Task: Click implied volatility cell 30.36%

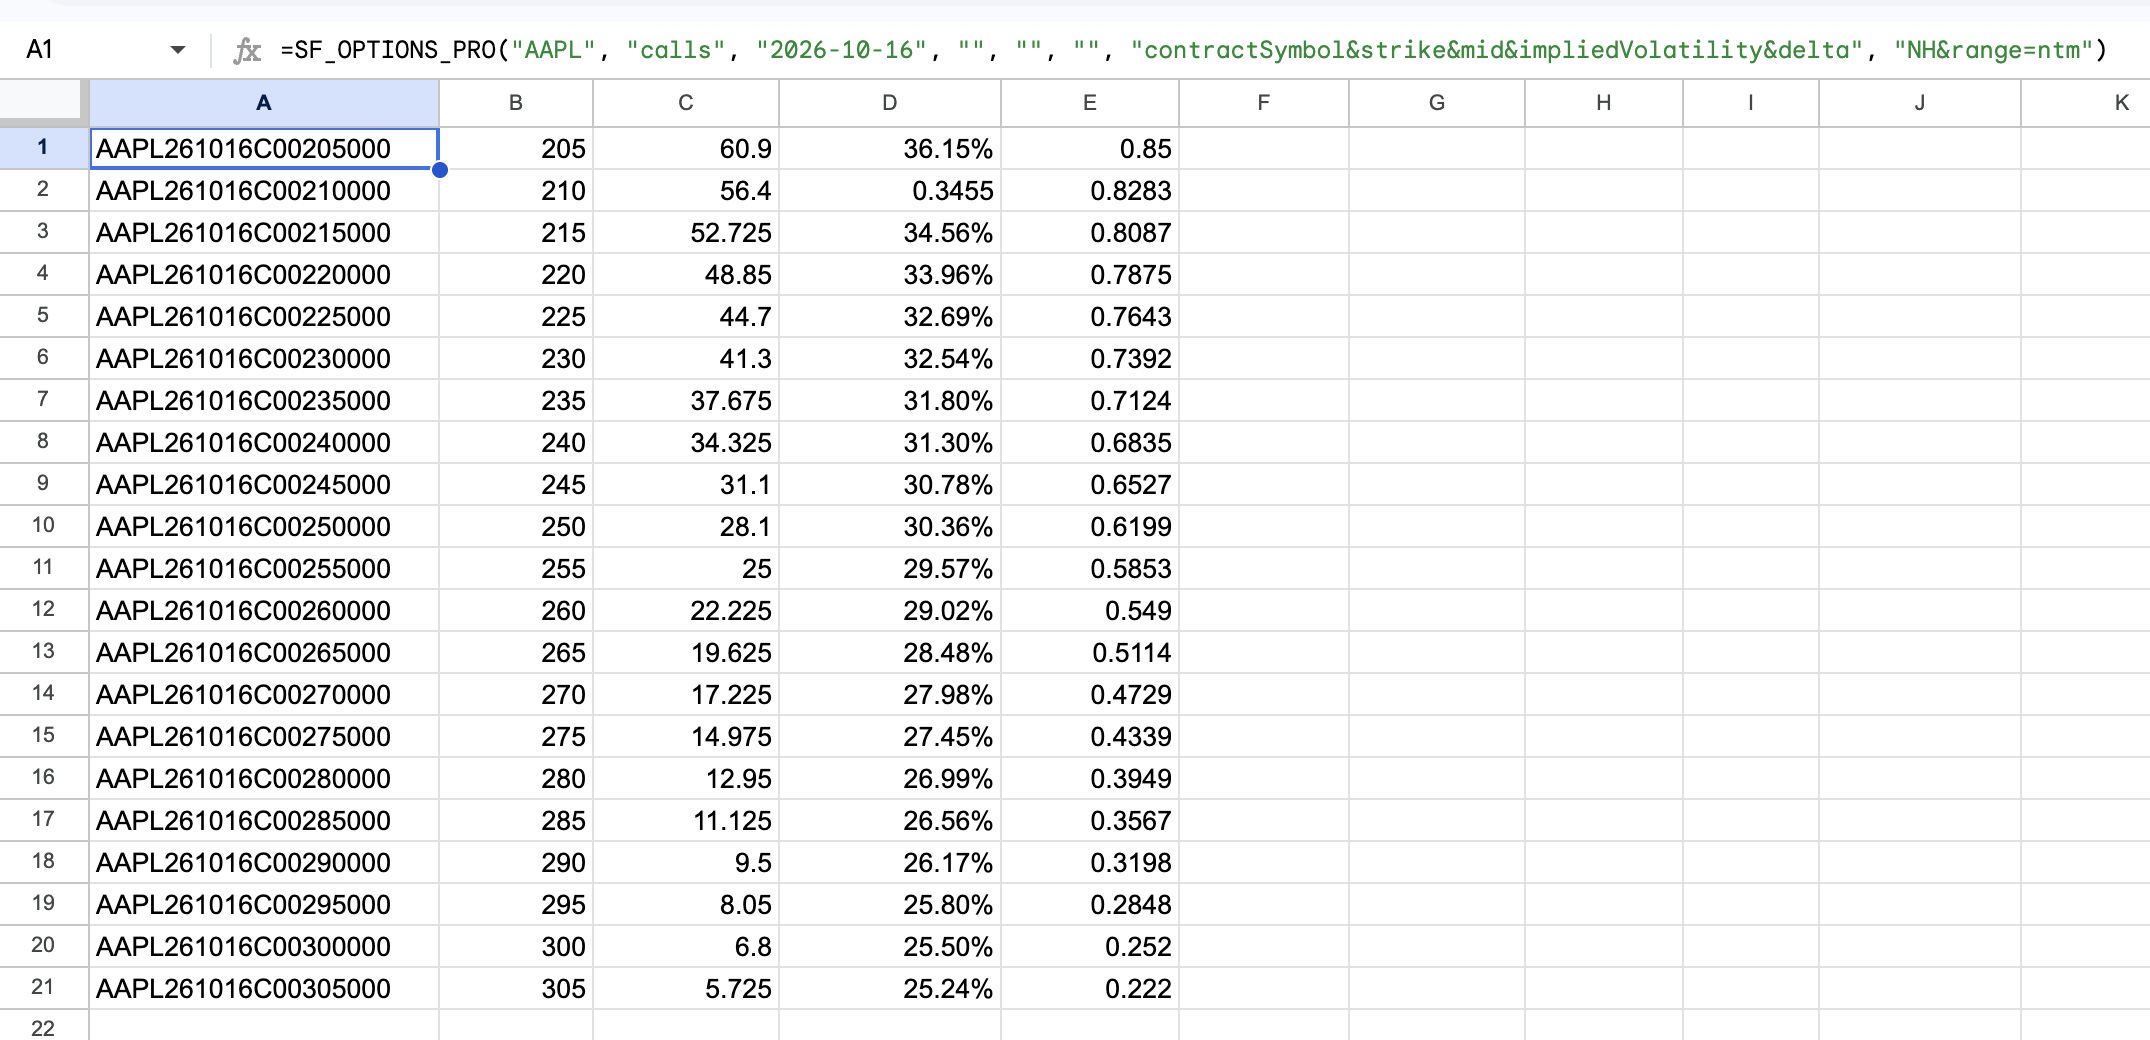Action: click(x=890, y=526)
